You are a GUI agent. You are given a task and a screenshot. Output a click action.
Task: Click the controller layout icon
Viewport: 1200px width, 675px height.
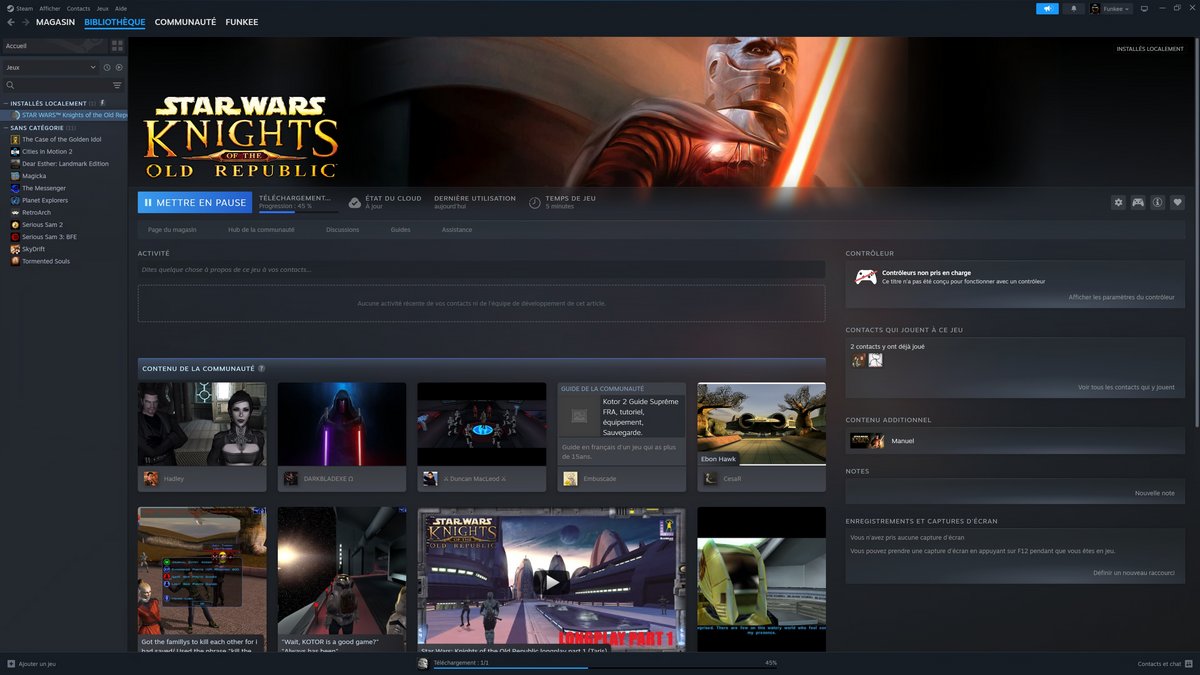(1138, 202)
